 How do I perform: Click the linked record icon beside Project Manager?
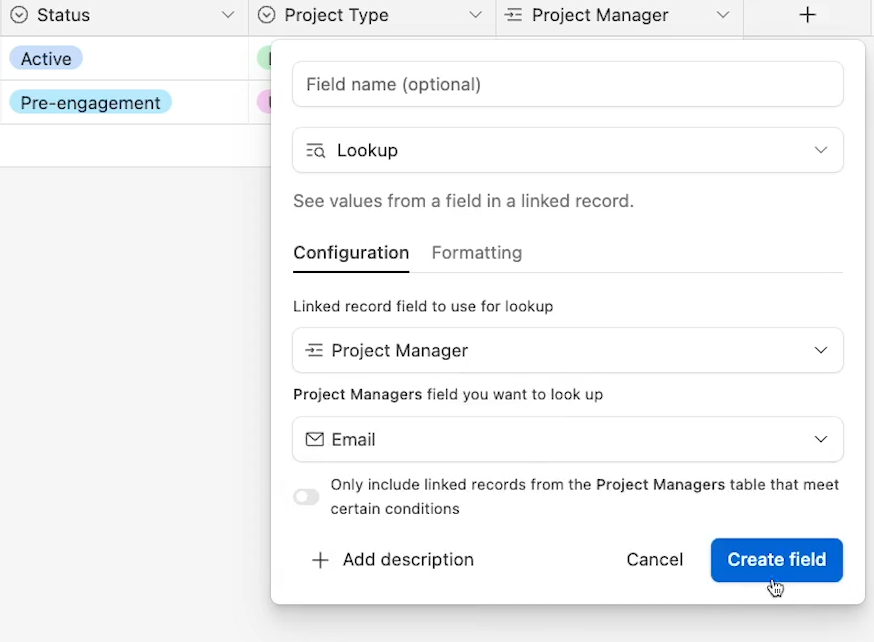pos(314,350)
